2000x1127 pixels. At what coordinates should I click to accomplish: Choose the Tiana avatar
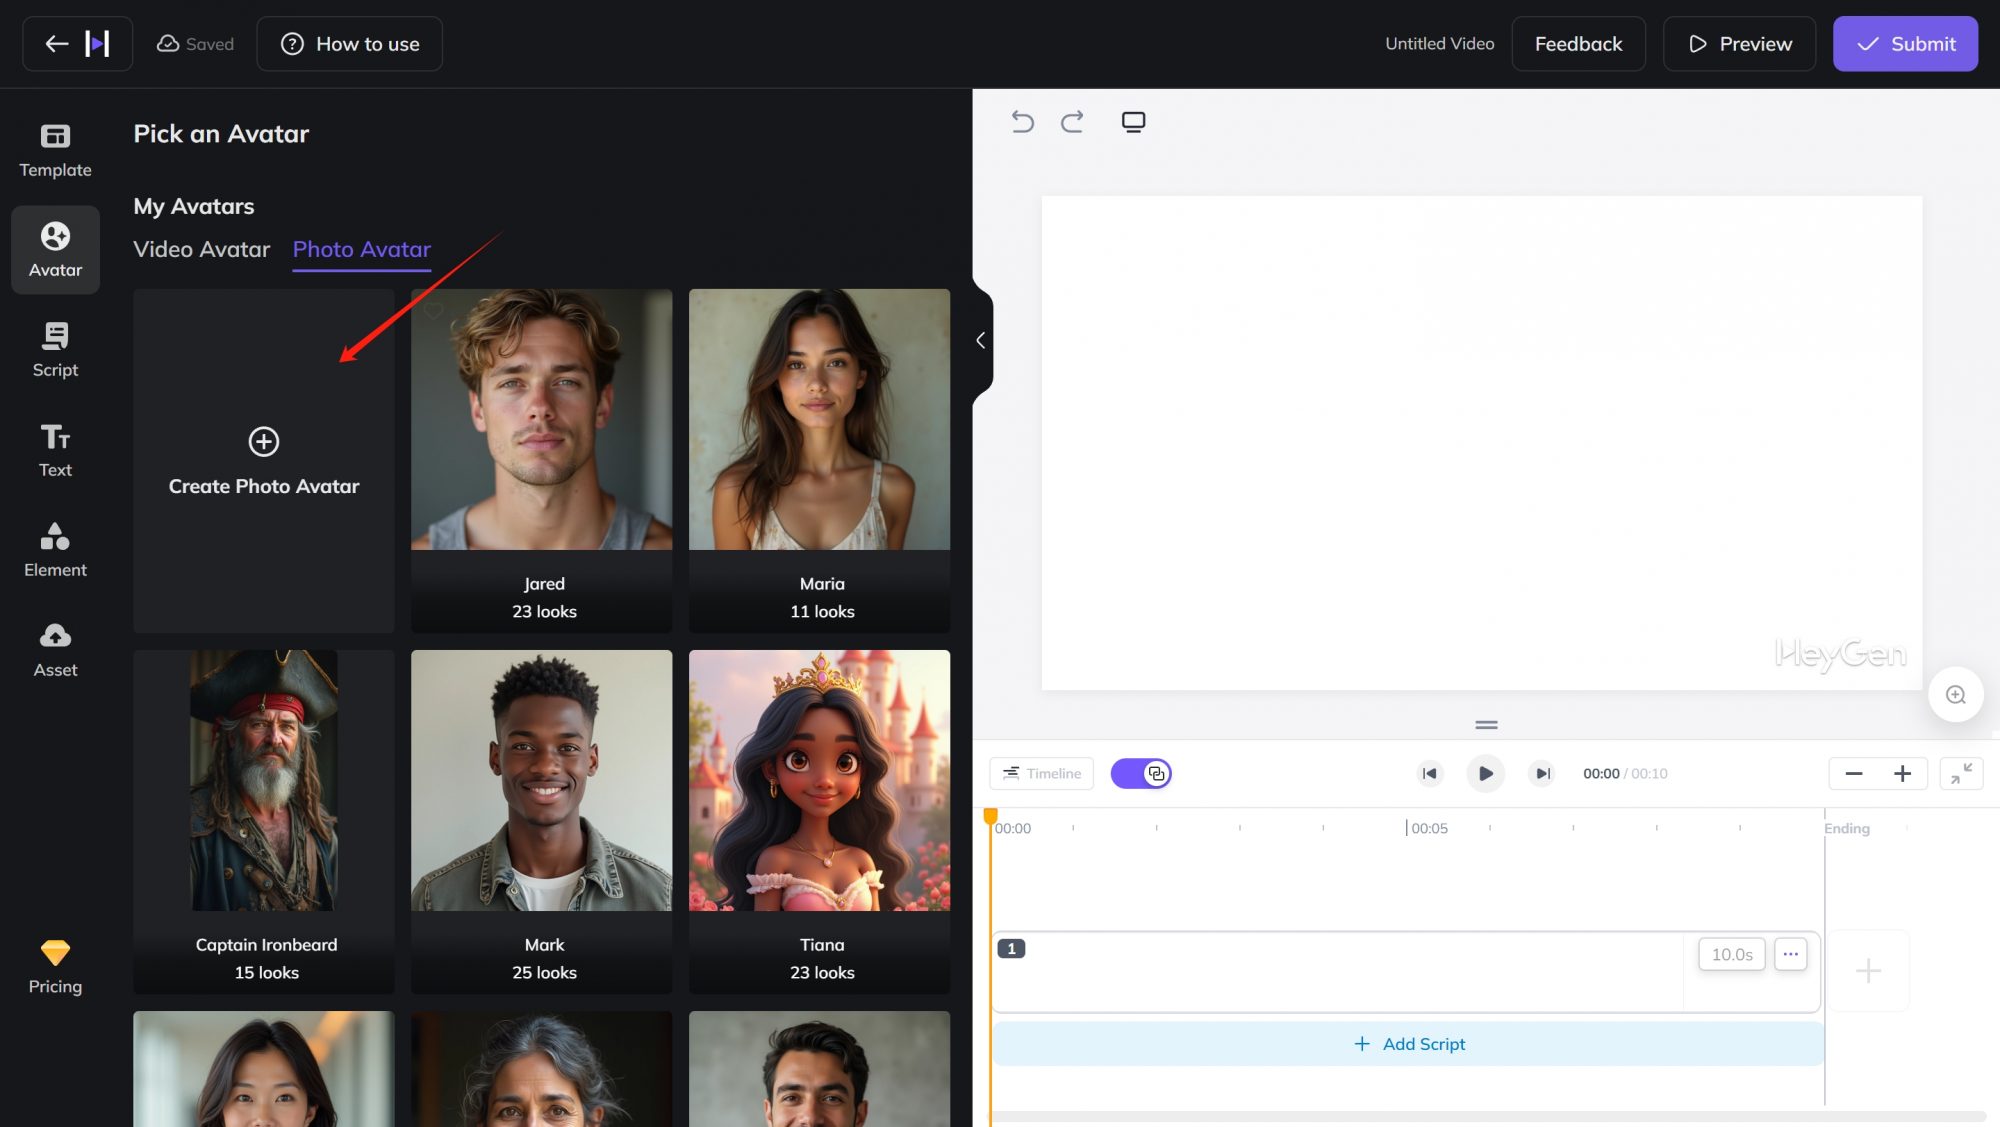pyautogui.click(x=820, y=822)
